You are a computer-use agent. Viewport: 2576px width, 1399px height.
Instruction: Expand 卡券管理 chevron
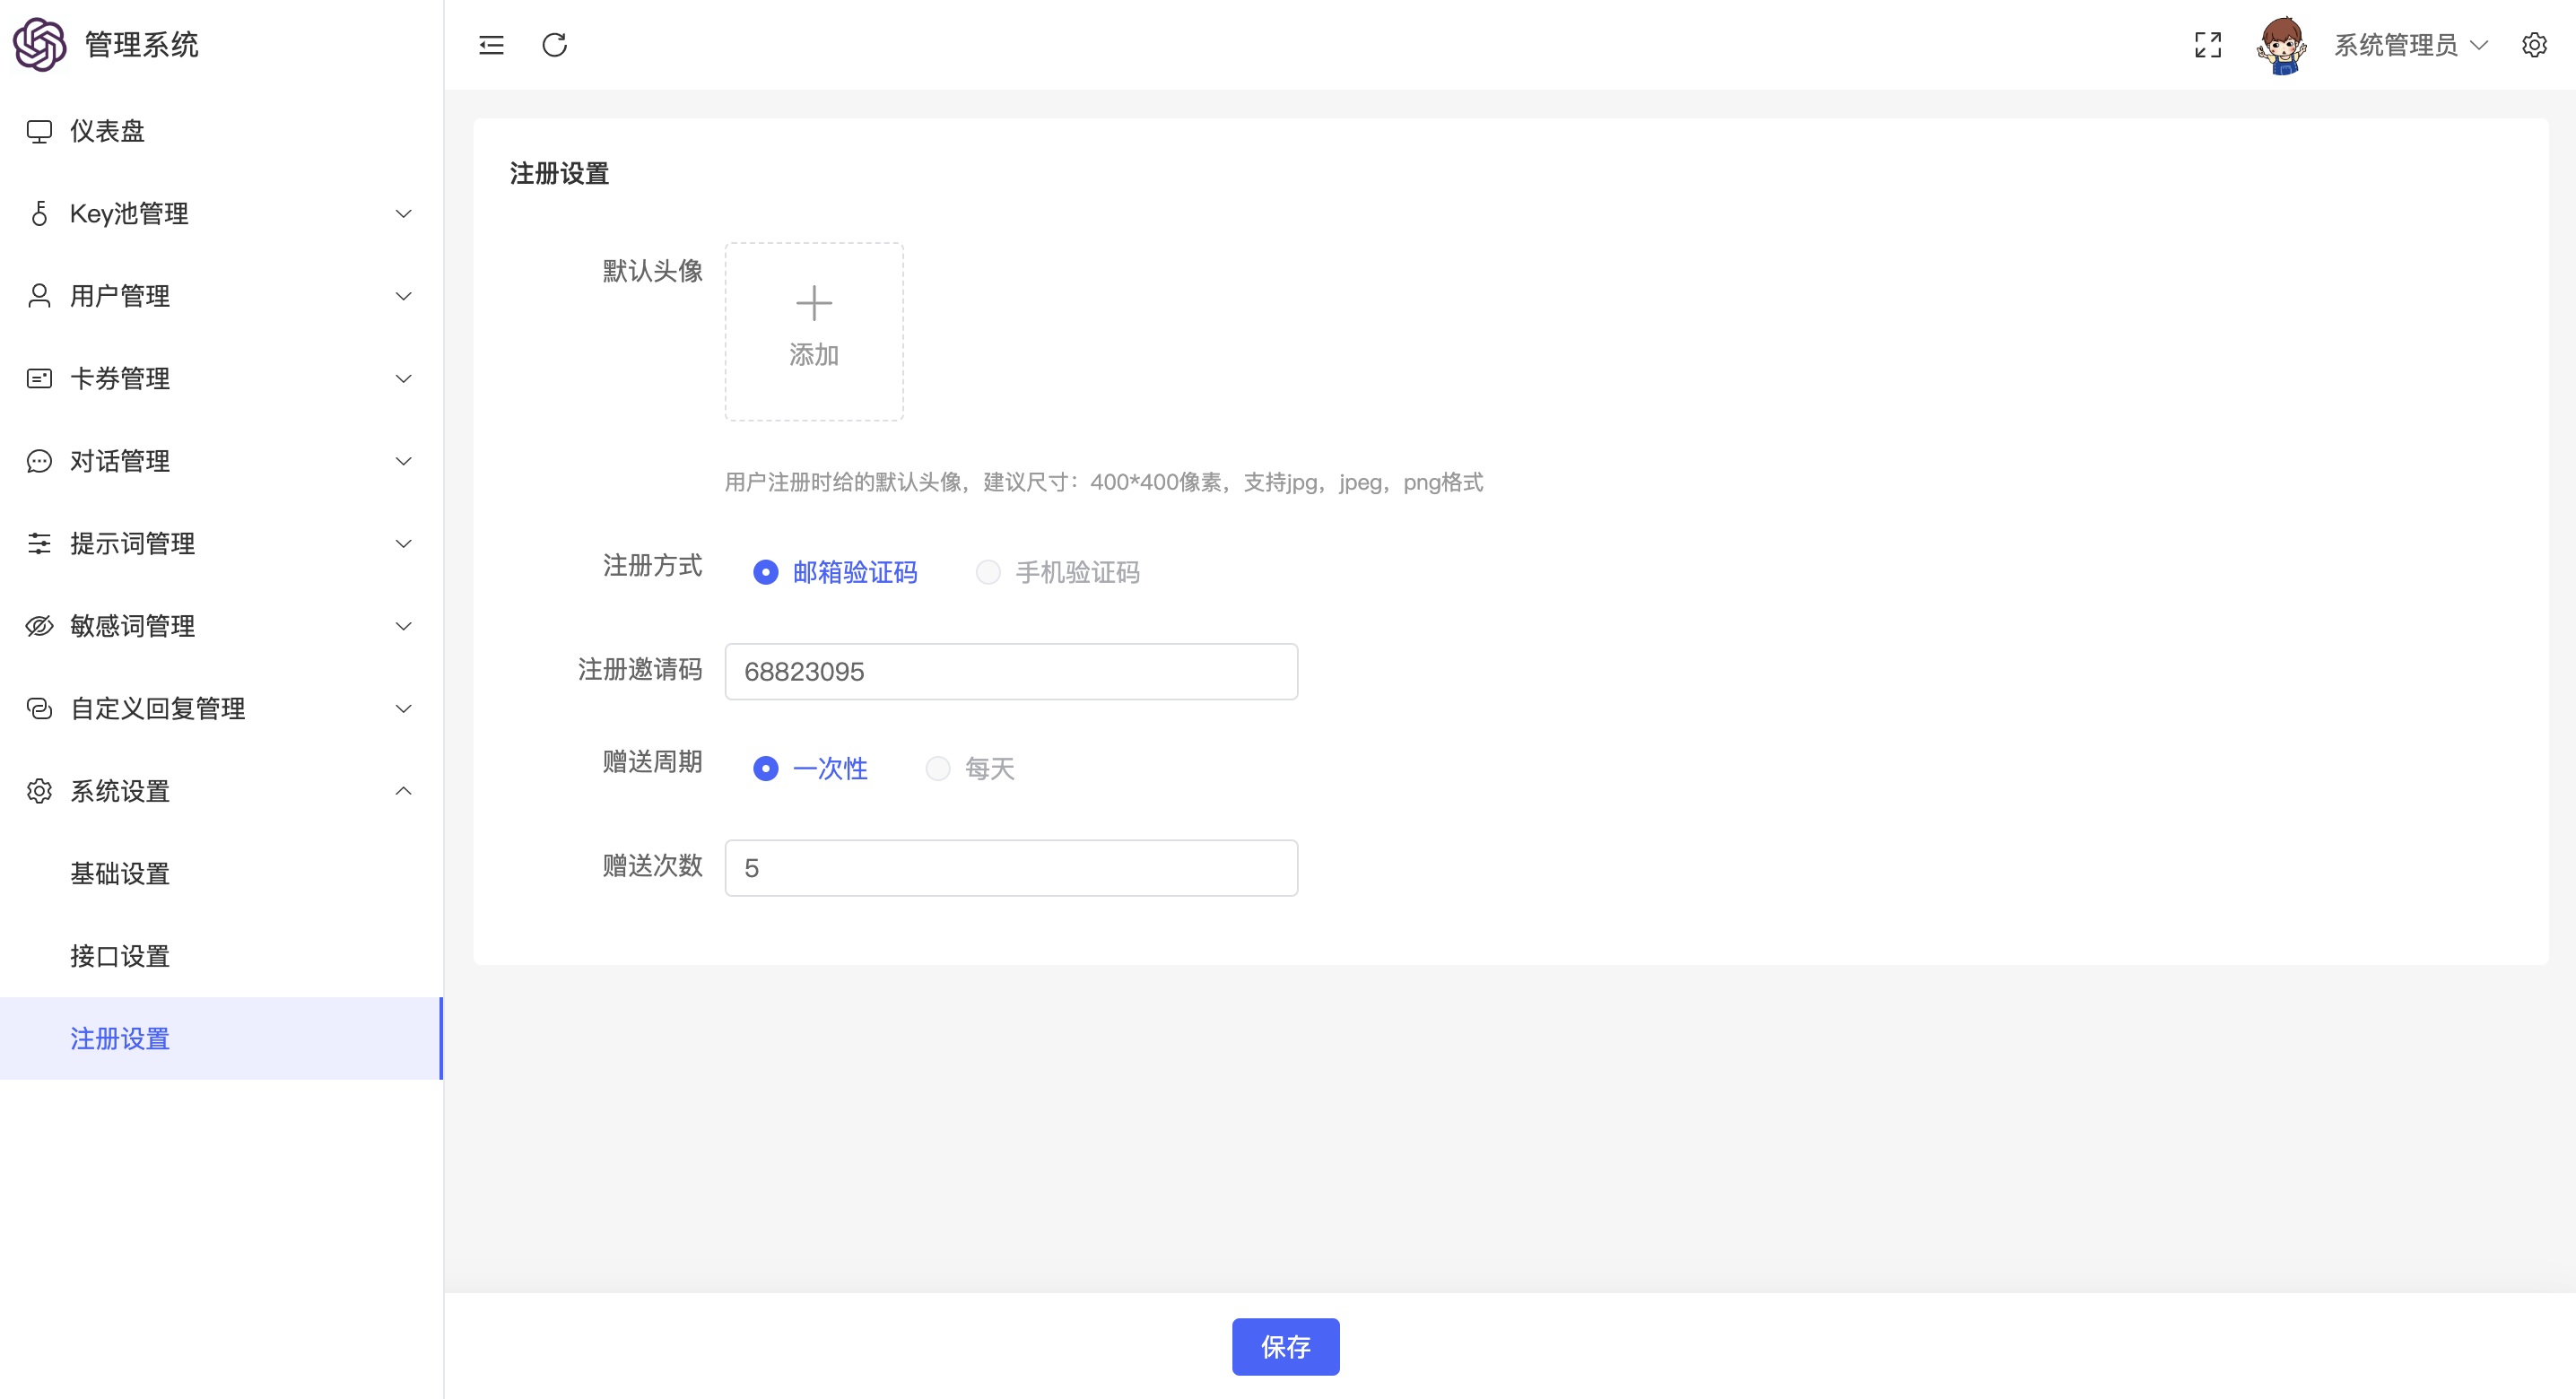coord(403,378)
